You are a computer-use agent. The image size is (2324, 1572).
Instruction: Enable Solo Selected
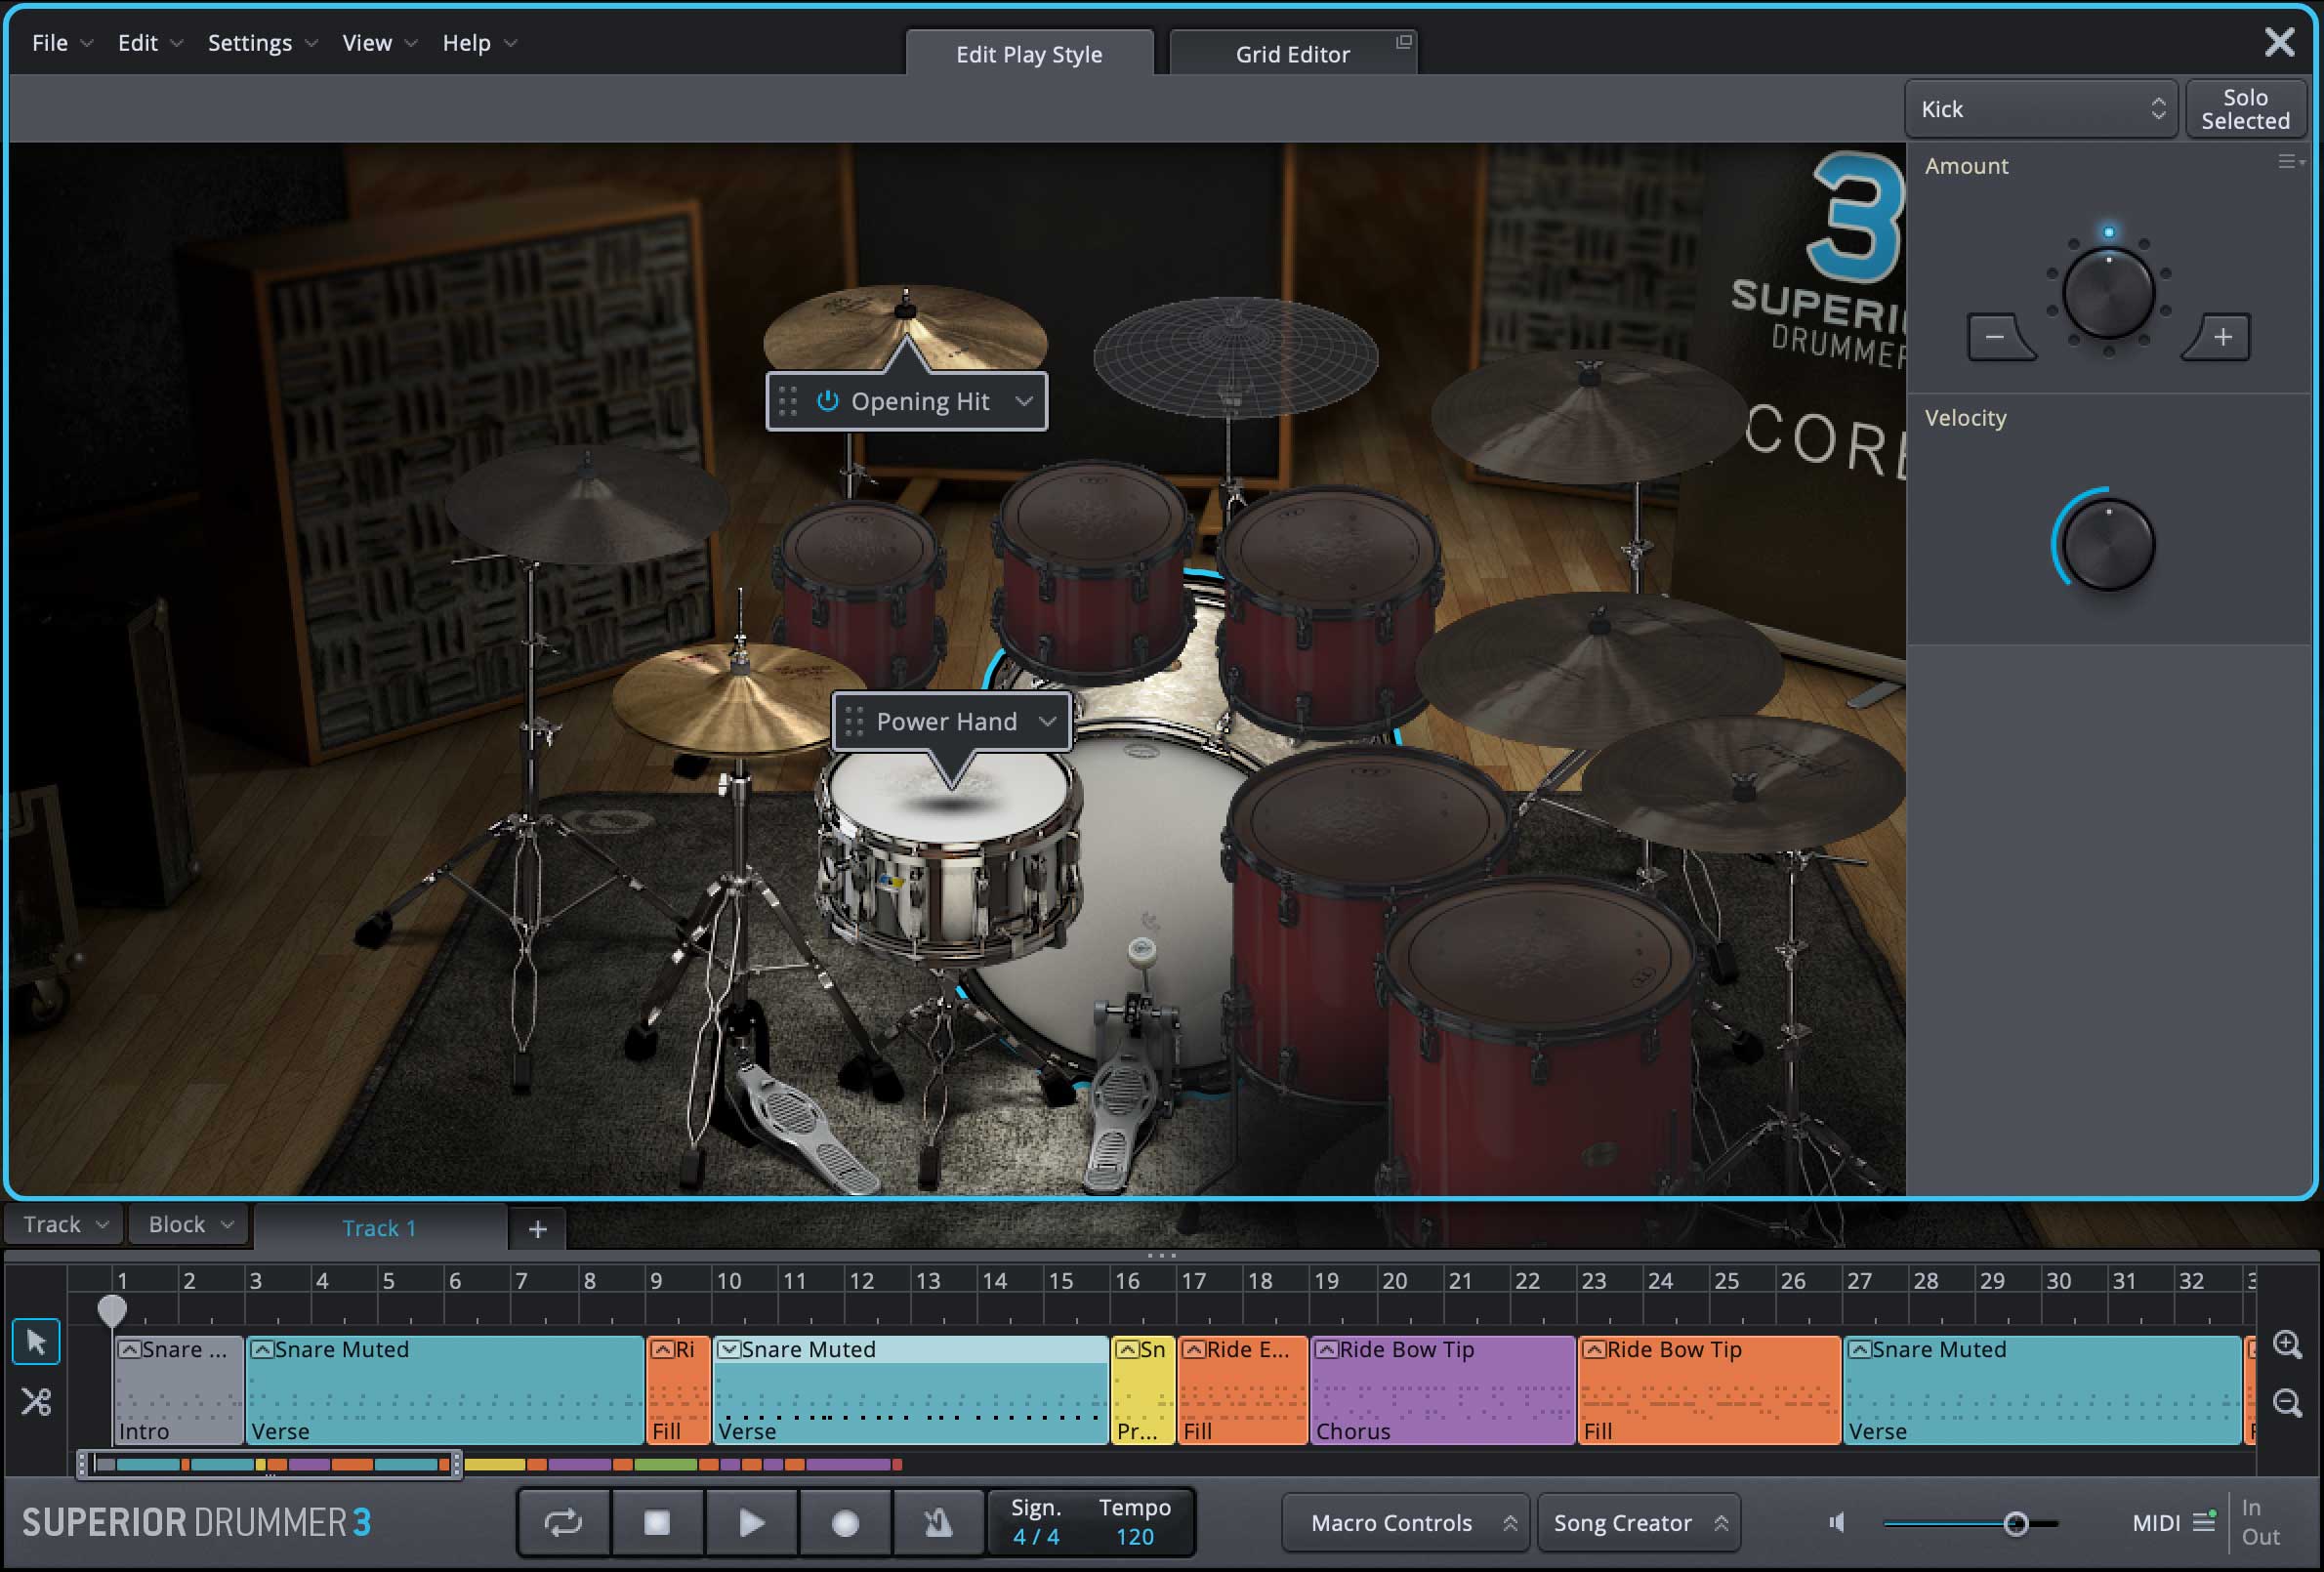click(2244, 109)
